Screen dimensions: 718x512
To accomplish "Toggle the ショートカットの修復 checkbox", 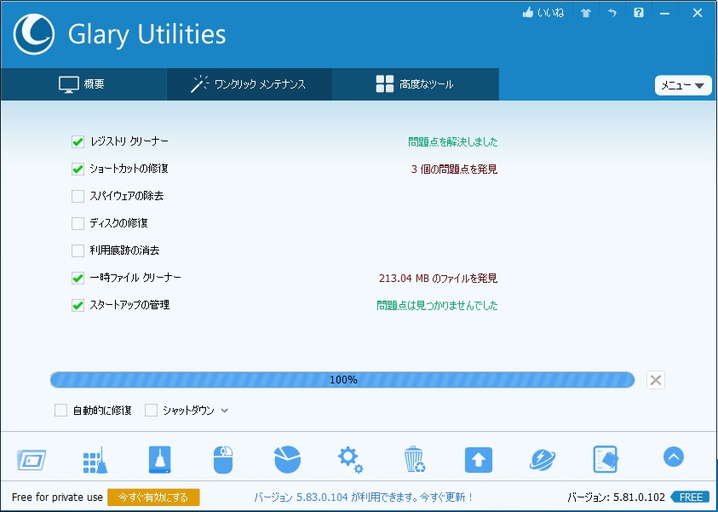I will [78, 169].
